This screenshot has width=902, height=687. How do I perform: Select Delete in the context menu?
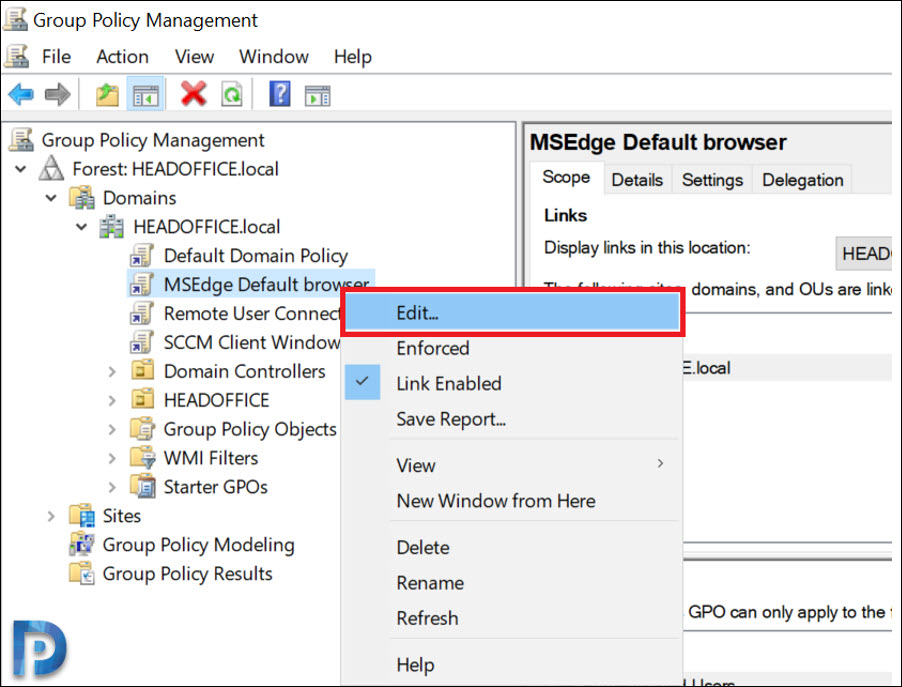[423, 548]
